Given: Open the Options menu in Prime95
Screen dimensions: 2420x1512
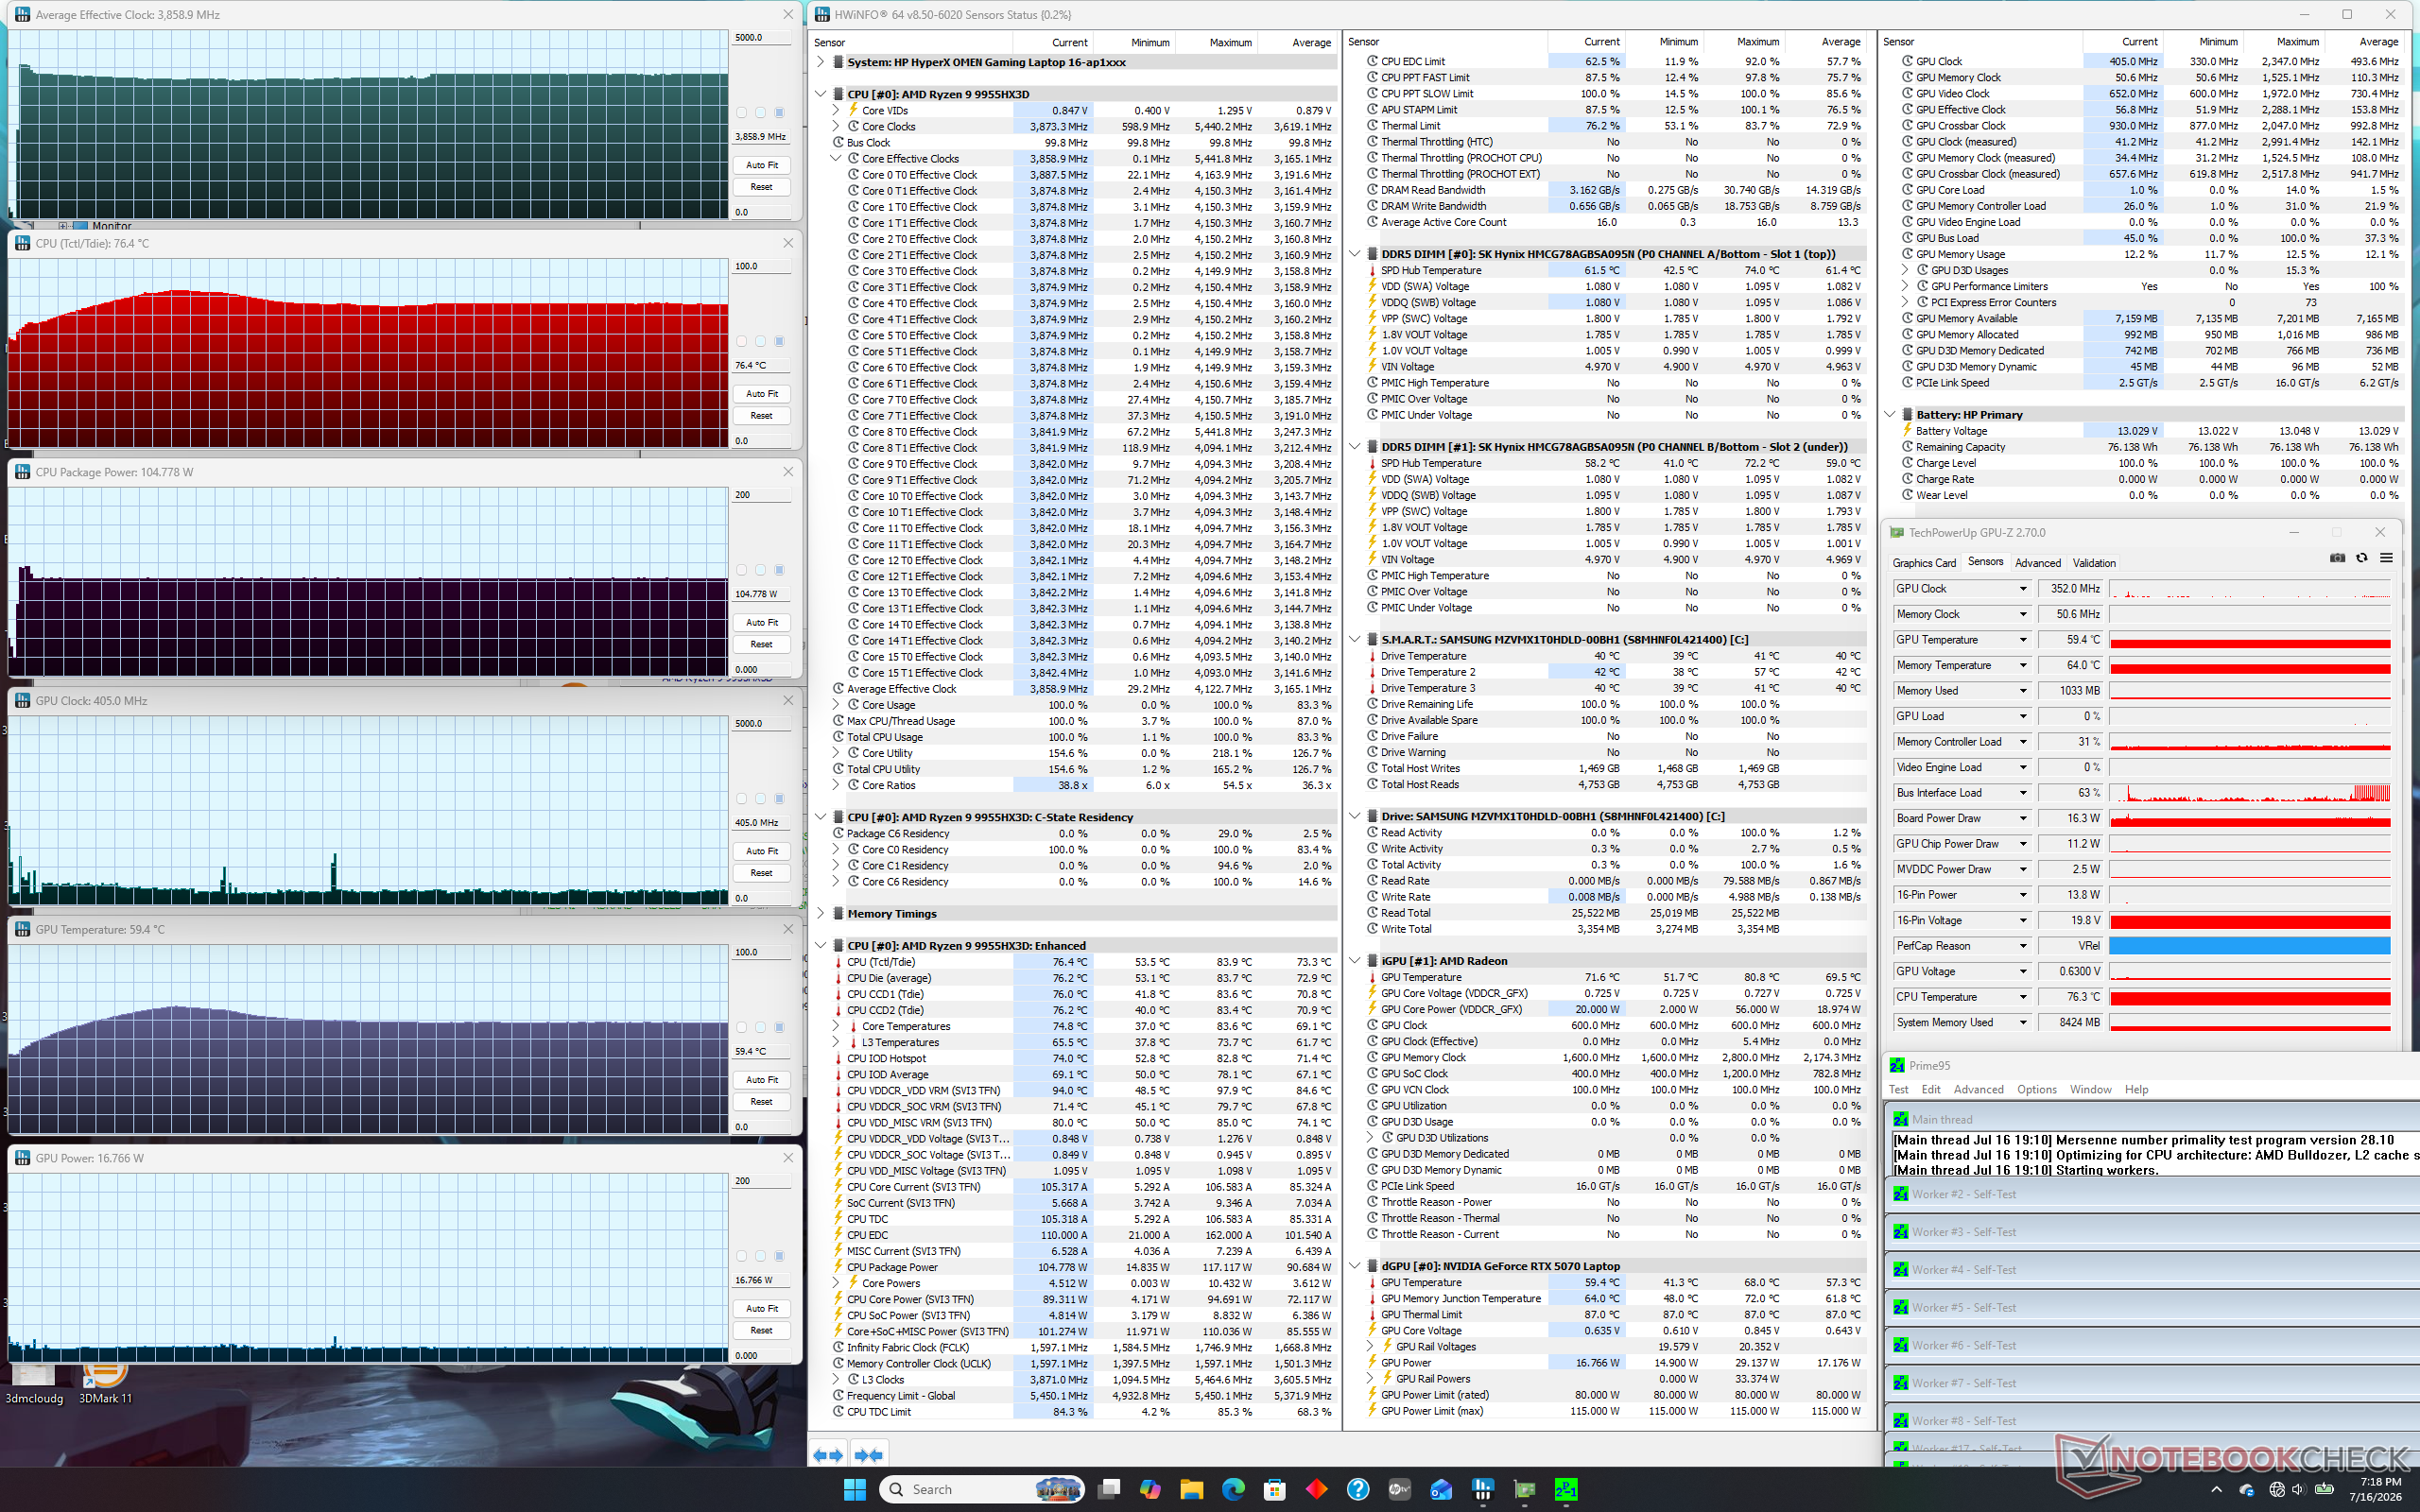Looking at the screenshot, I should click(x=2036, y=1089).
